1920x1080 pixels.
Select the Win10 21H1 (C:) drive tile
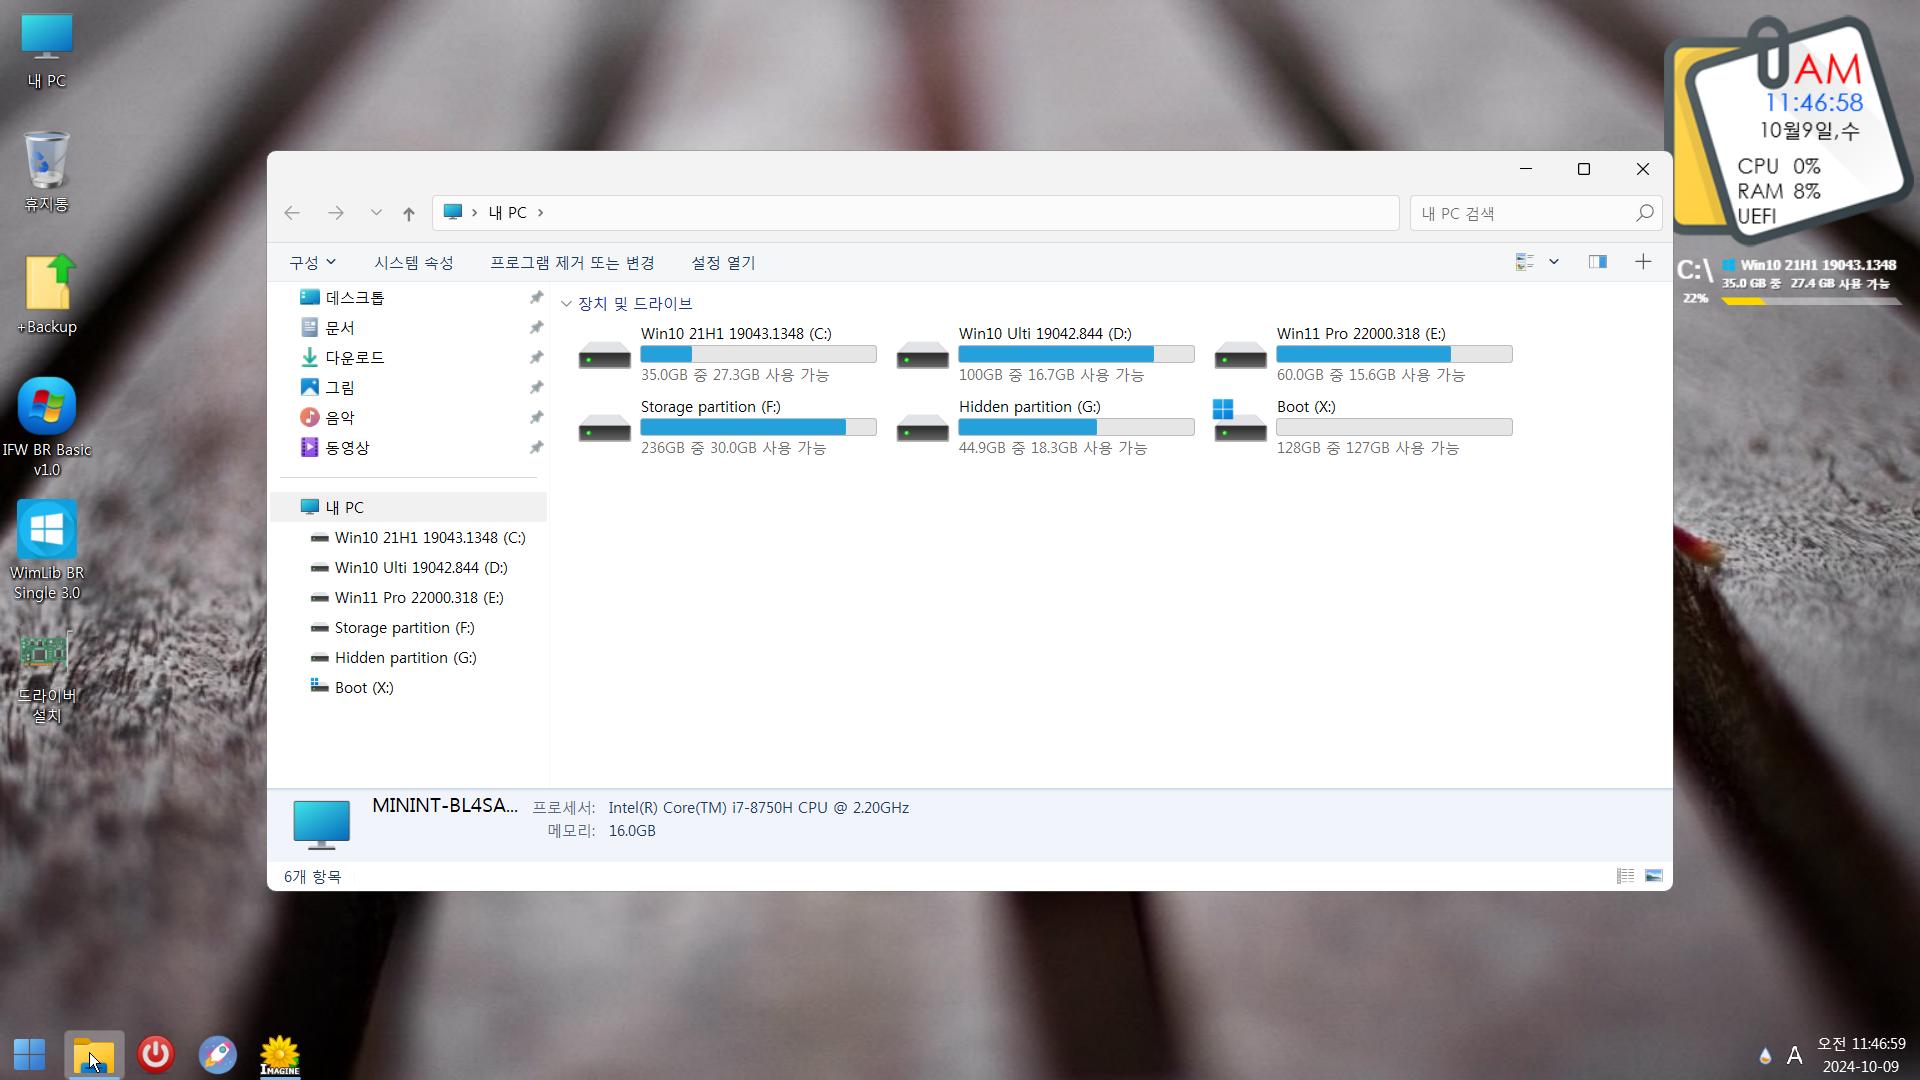point(728,354)
